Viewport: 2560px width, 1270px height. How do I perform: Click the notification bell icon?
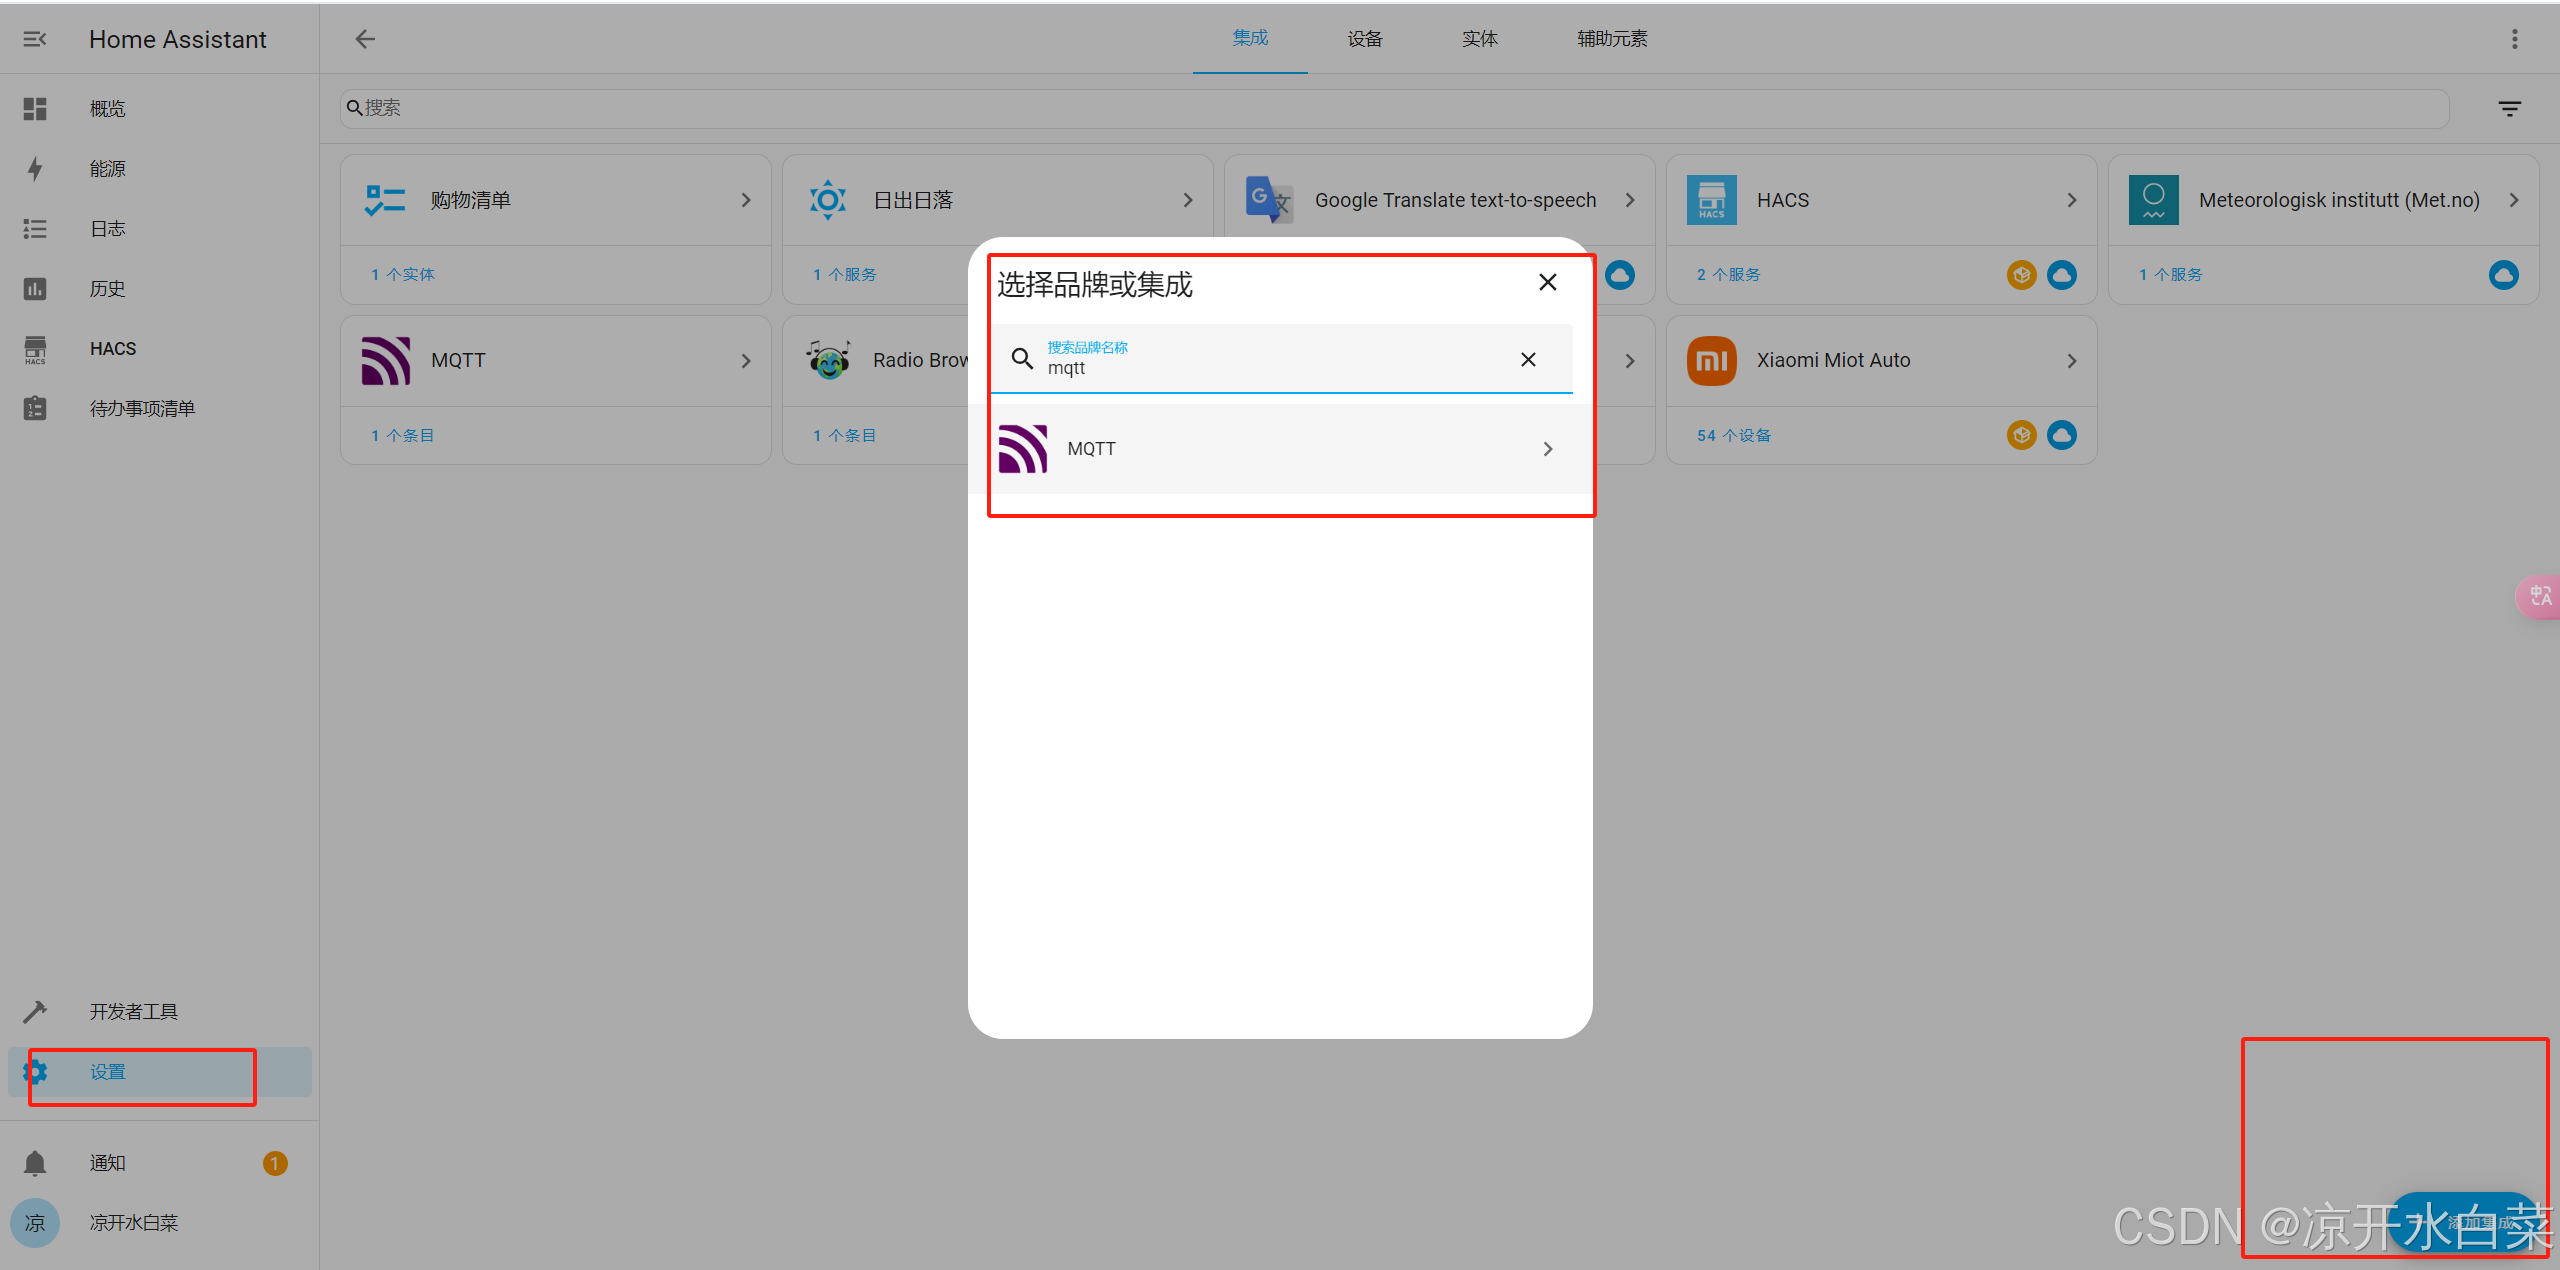pyautogui.click(x=35, y=1162)
